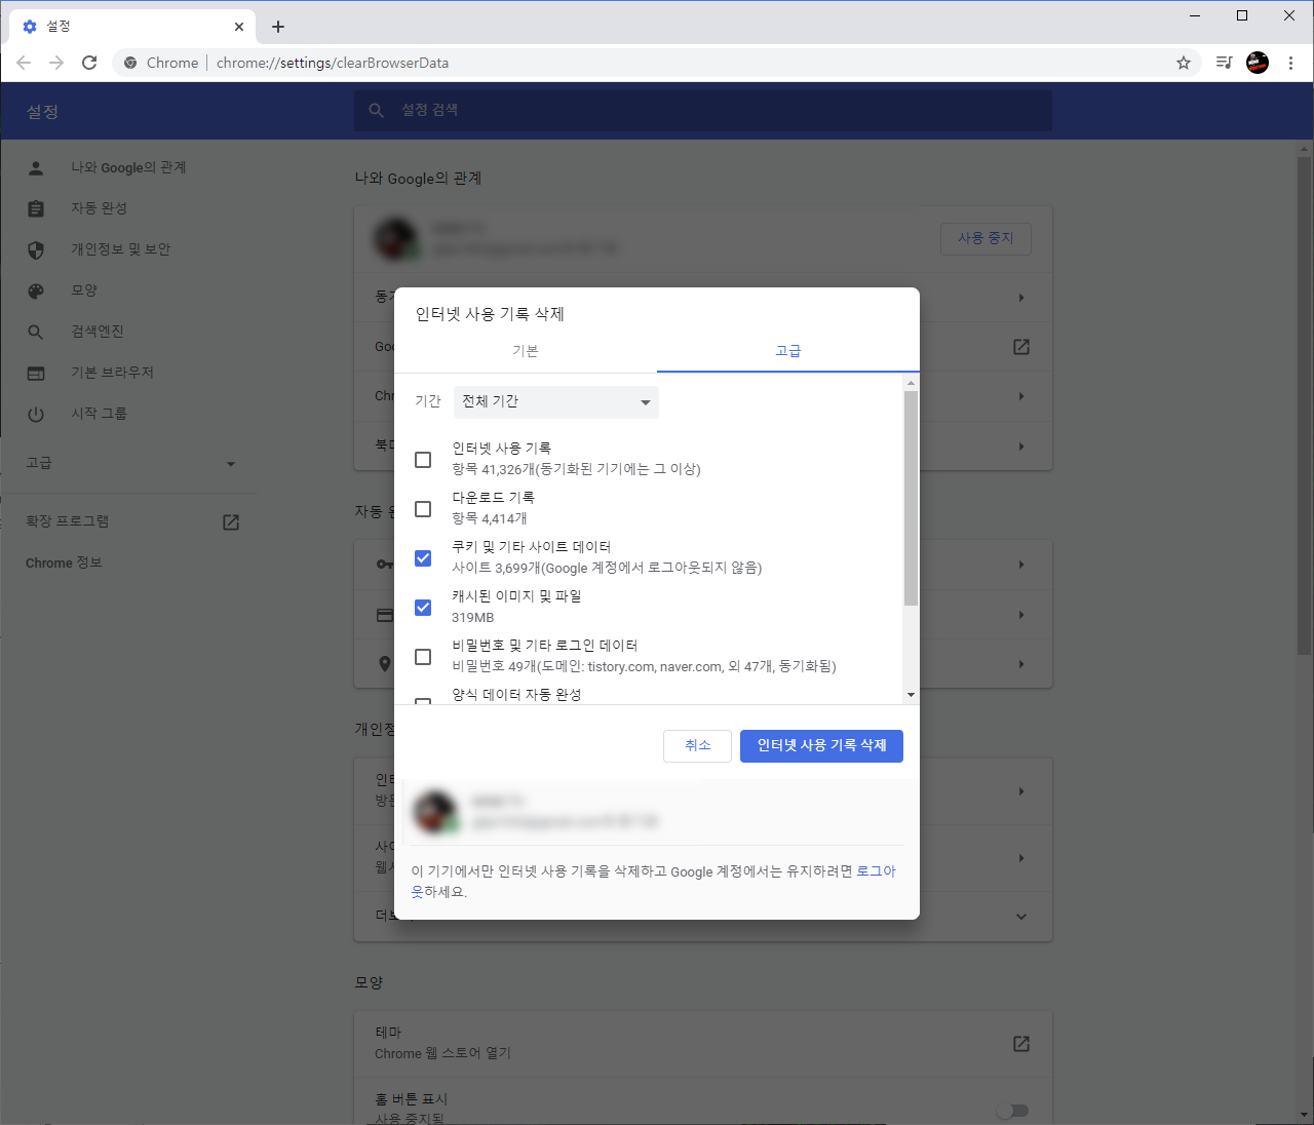This screenshot has height=1125, width=1314.
Task: Click the address bar URL
Action: pyautogui.click(x=332, y=63)
